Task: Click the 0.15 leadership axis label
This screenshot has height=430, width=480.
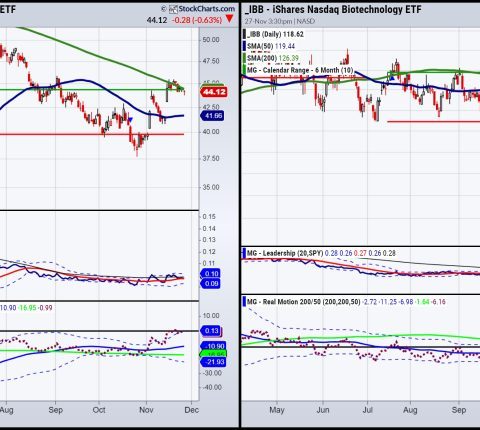Action: pos(209,217)
